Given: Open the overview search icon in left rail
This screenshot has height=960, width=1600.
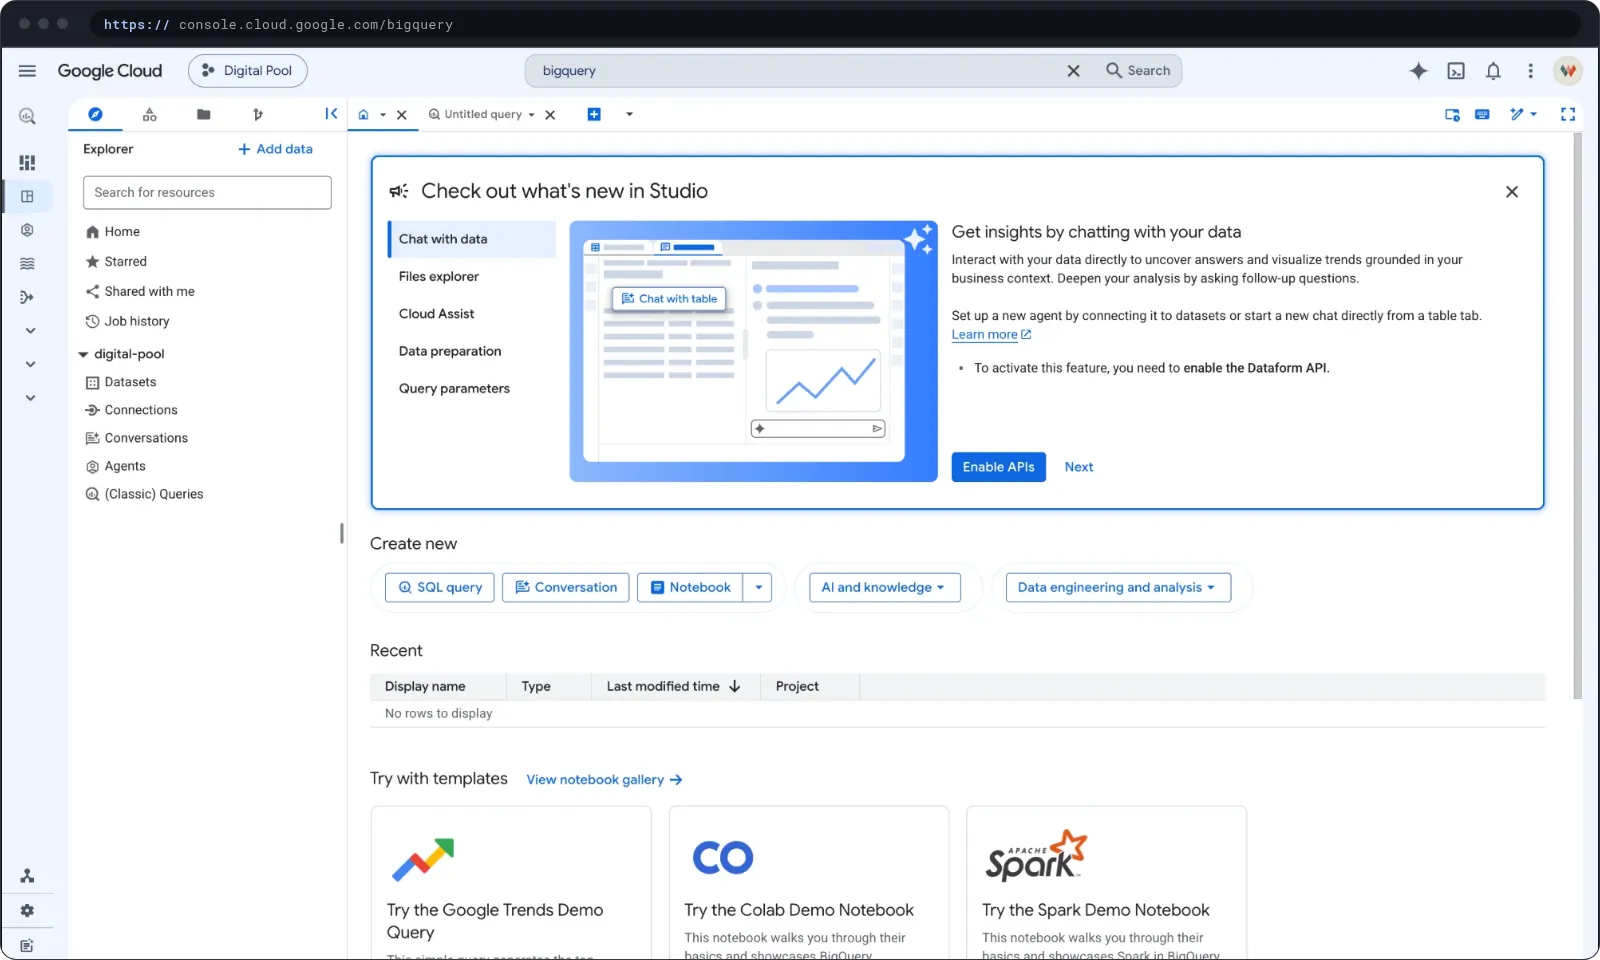Looking at the screenshot, I should [27, 117].
